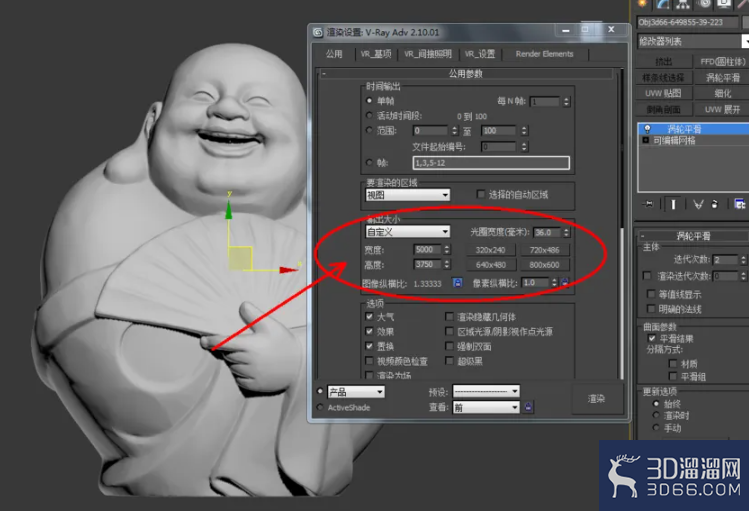Open the 产品 render mode dropdown
Image resolution: width=749 pixels, height=511 pixels.
356,392
